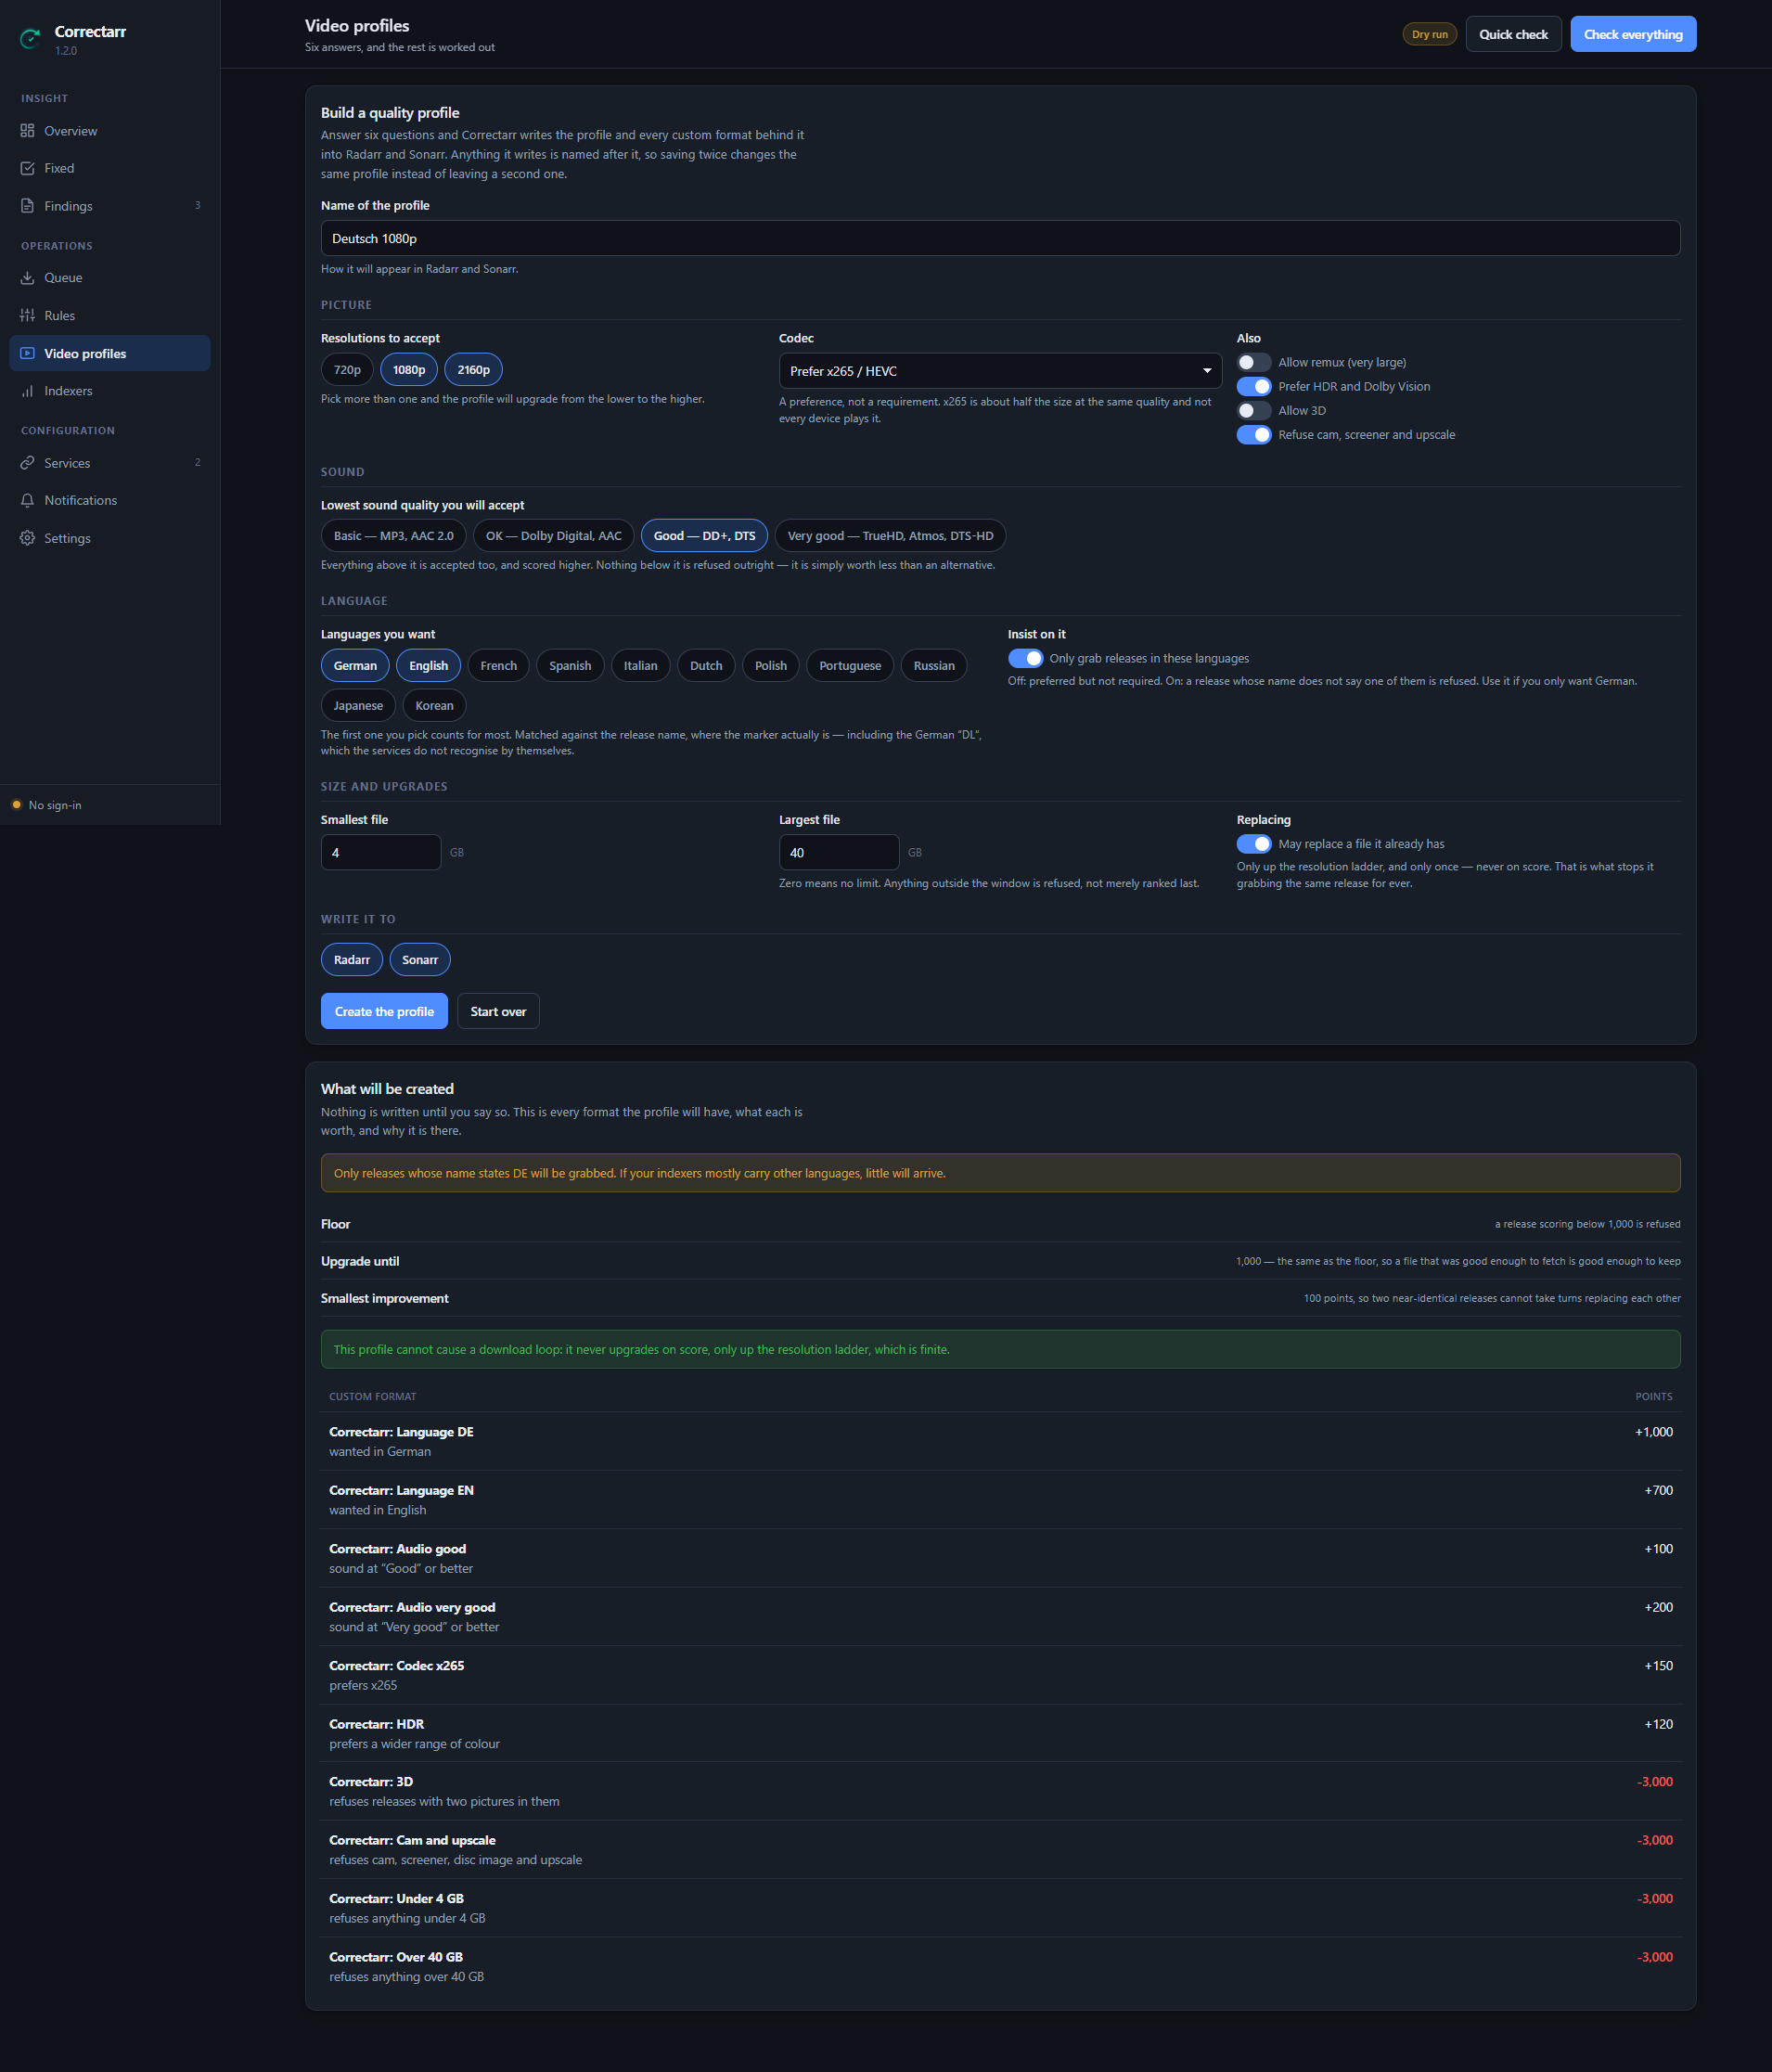Image resolution: width=1772 pixels, height=2072 pixels.
Task: Click the Queue download icon
Action: [x=27, y=278]
